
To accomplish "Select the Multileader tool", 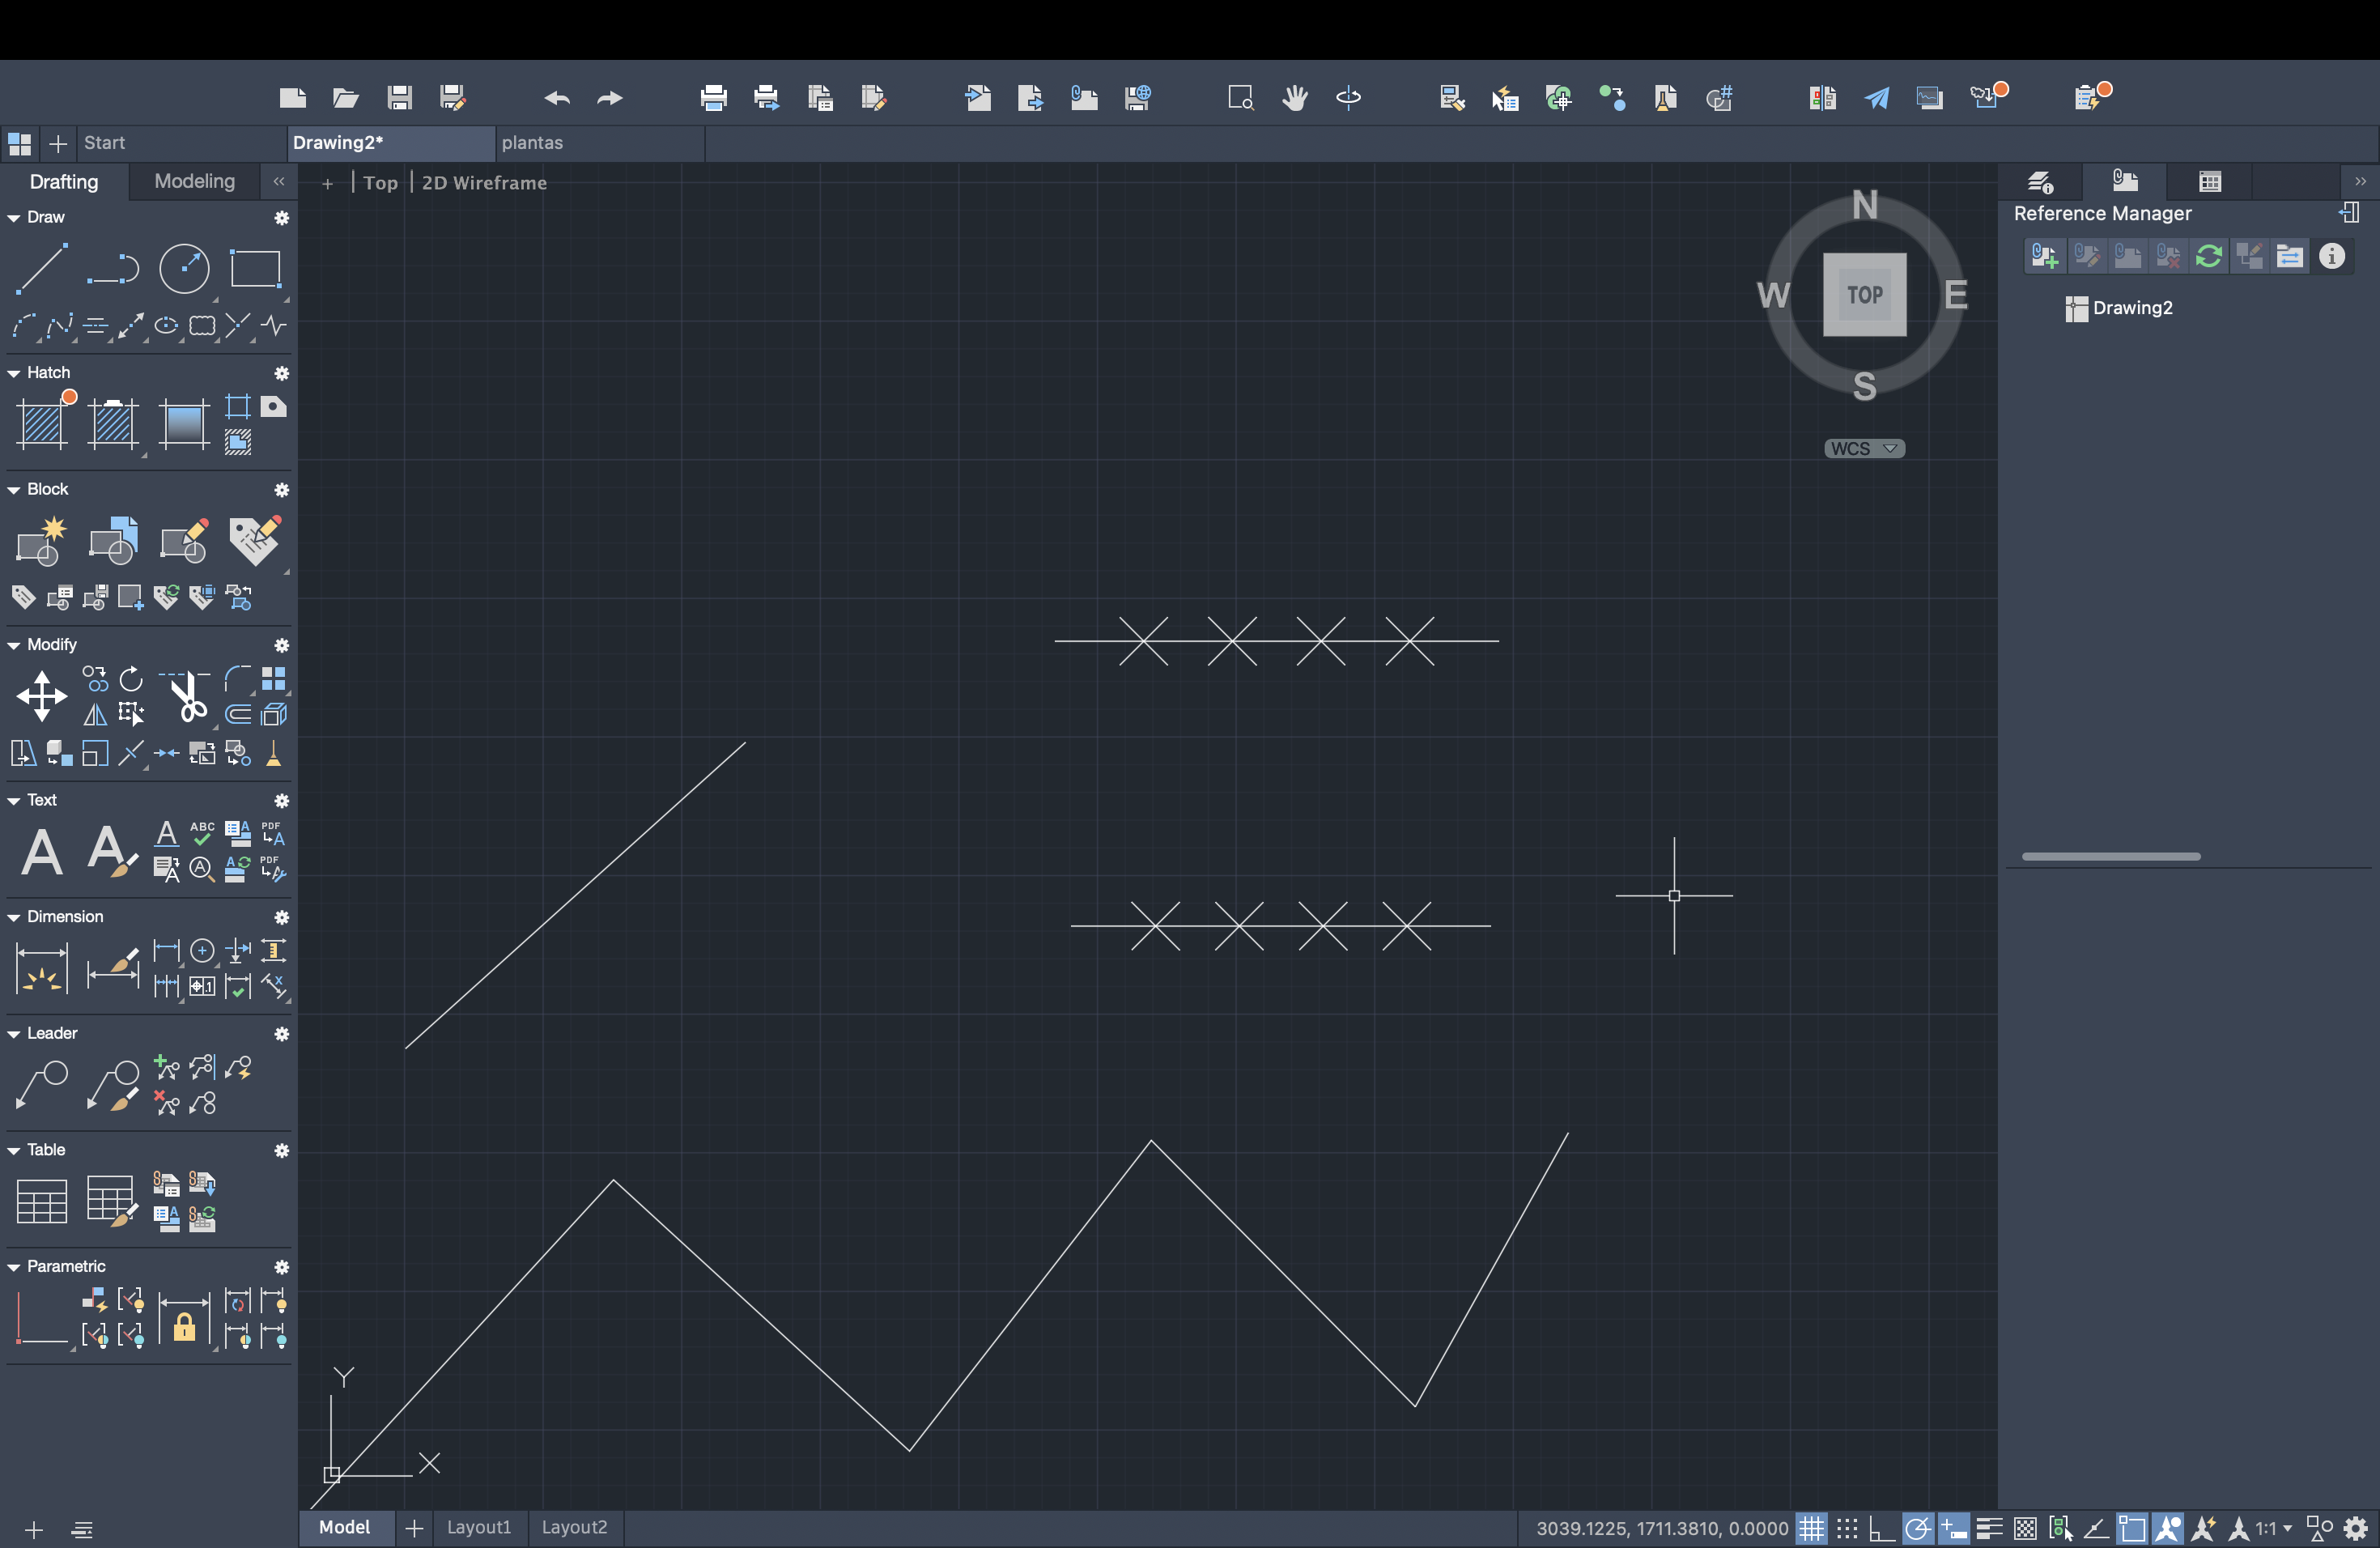I will tap(42, 1085).
